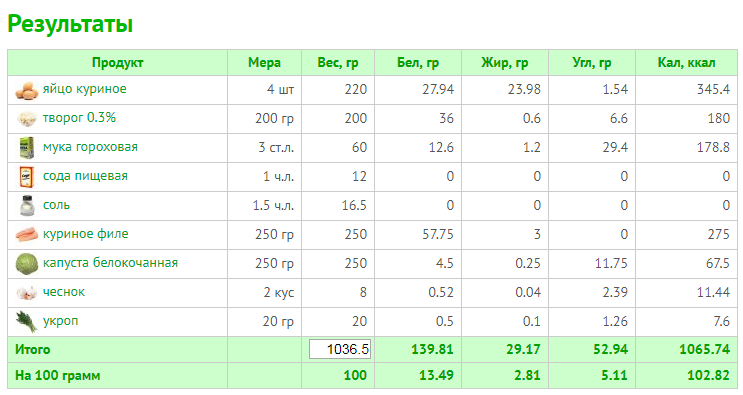Open the яйцо куриное product link
This screenshot has width=743, height=395.
point(84,89)
